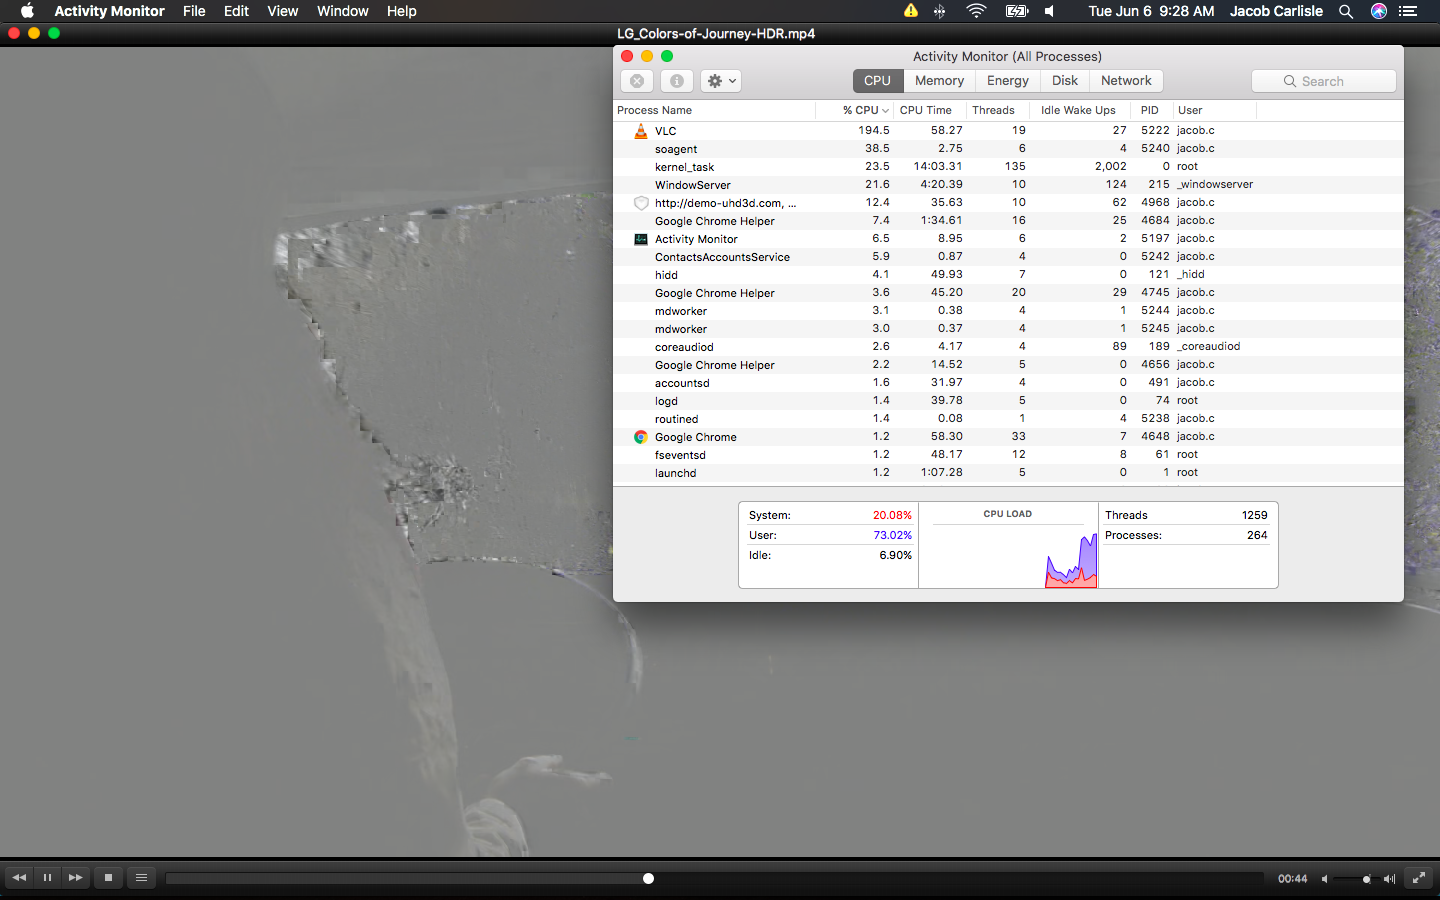The width and height of the screenshot is (1440, 900).
Task: Open the File menu
Action: pos(194,11)
